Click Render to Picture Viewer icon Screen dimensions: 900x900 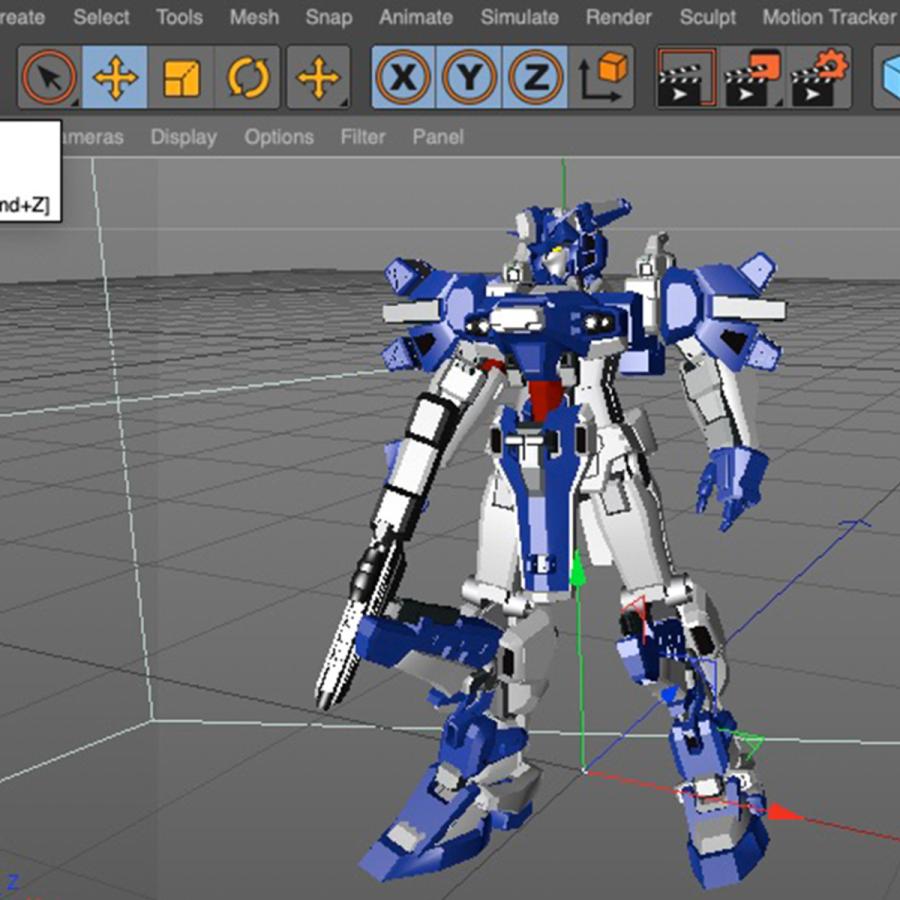coord(753,78)
